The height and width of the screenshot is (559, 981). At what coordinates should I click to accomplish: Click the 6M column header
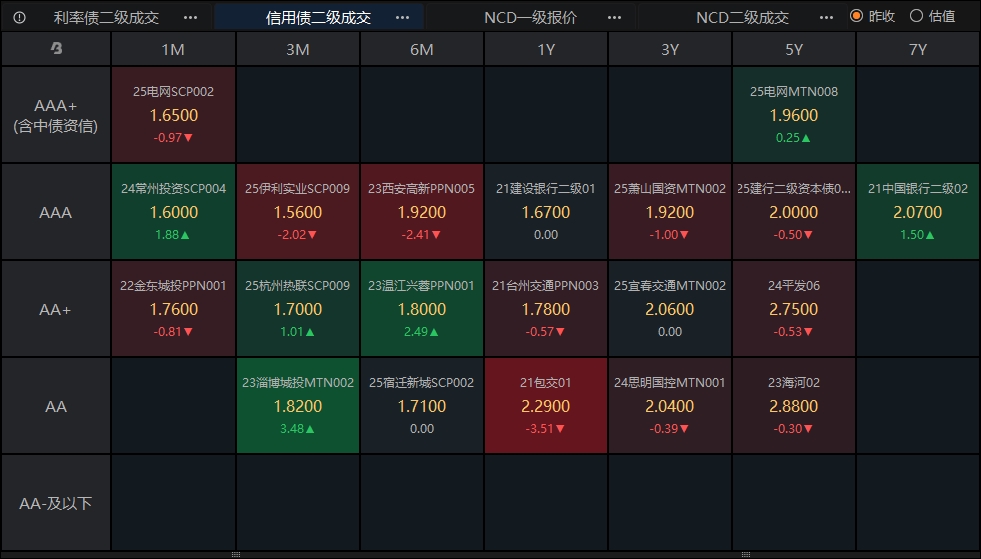(x=422, y=49)
